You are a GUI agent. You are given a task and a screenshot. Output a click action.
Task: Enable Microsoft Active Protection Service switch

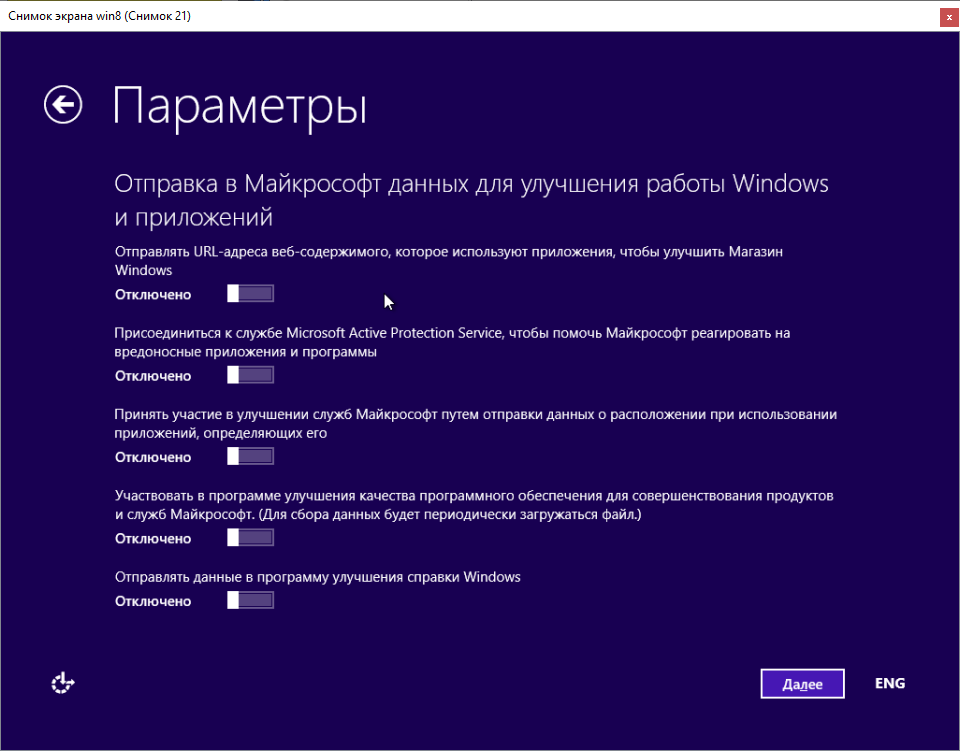click(x=250, y=375)
